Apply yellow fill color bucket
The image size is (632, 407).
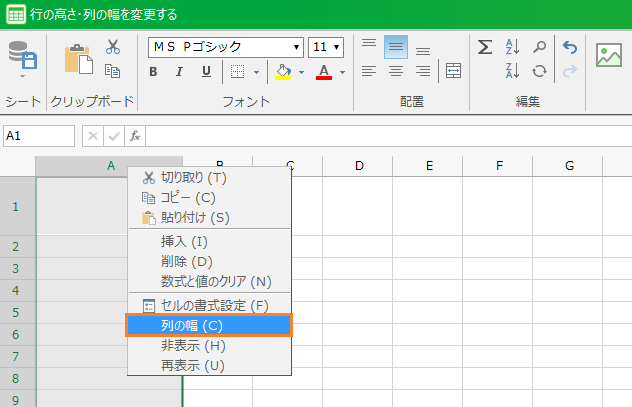(x=283, y=72)
